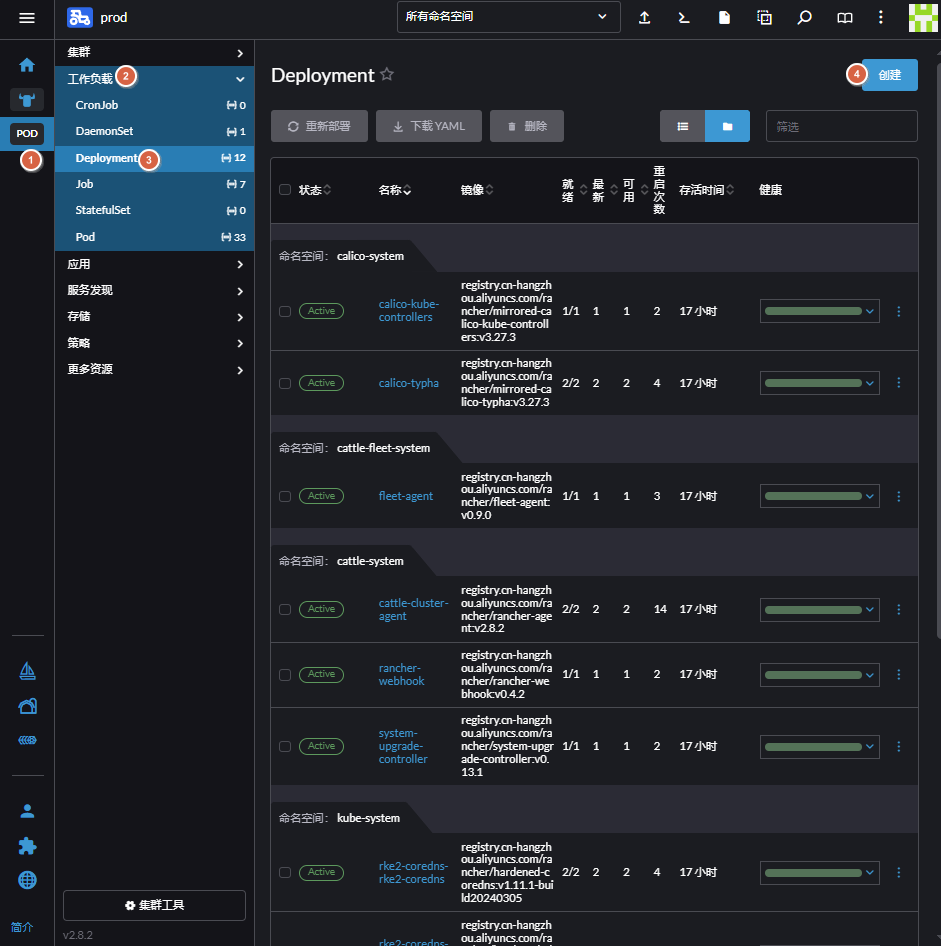This screenshot has height=946, width=941.
Task: Open the user avatar menu
Action: click(x=923, y=17)
